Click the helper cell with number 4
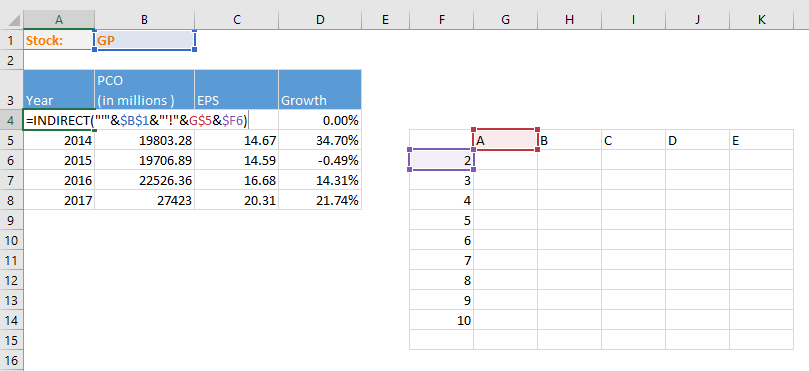The width and height of the screenshot is (809, 371). (441, 200)
